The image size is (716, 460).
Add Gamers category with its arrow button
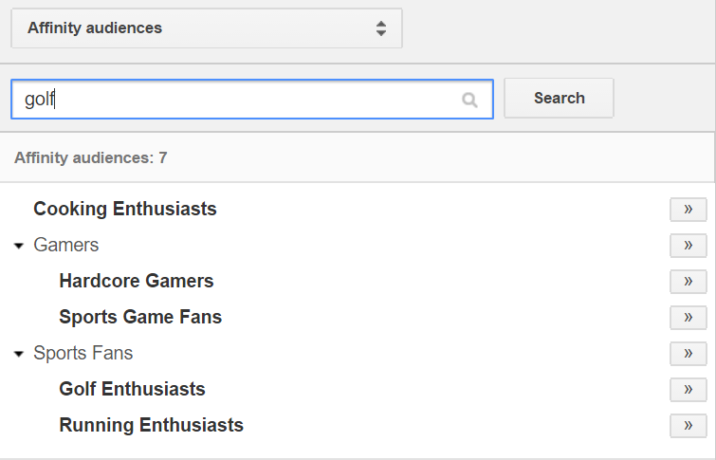pos(688,245)
